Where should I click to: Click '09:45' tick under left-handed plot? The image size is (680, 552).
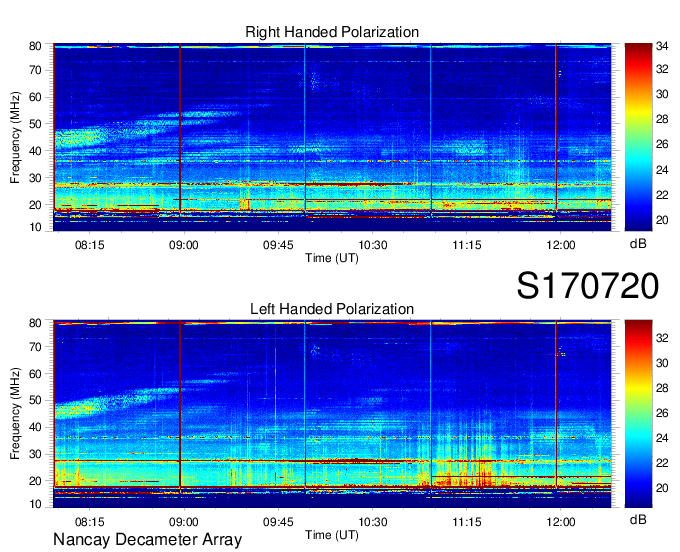(278, 522)
